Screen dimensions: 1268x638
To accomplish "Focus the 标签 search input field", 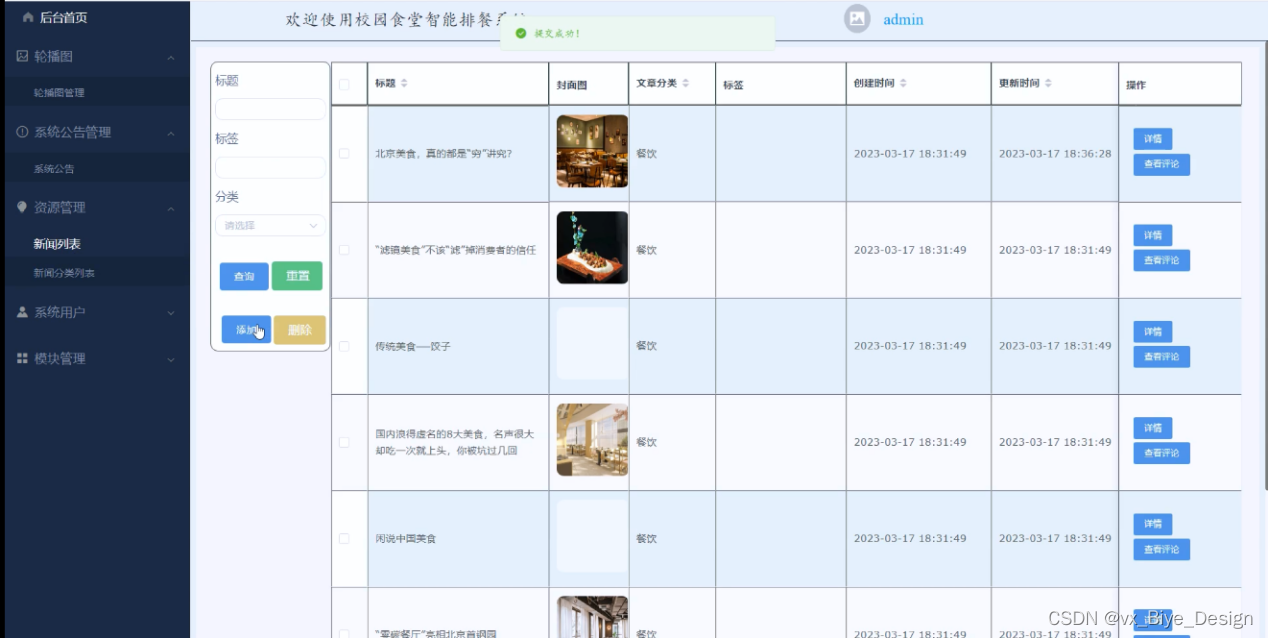I will [x=271, y=167].
